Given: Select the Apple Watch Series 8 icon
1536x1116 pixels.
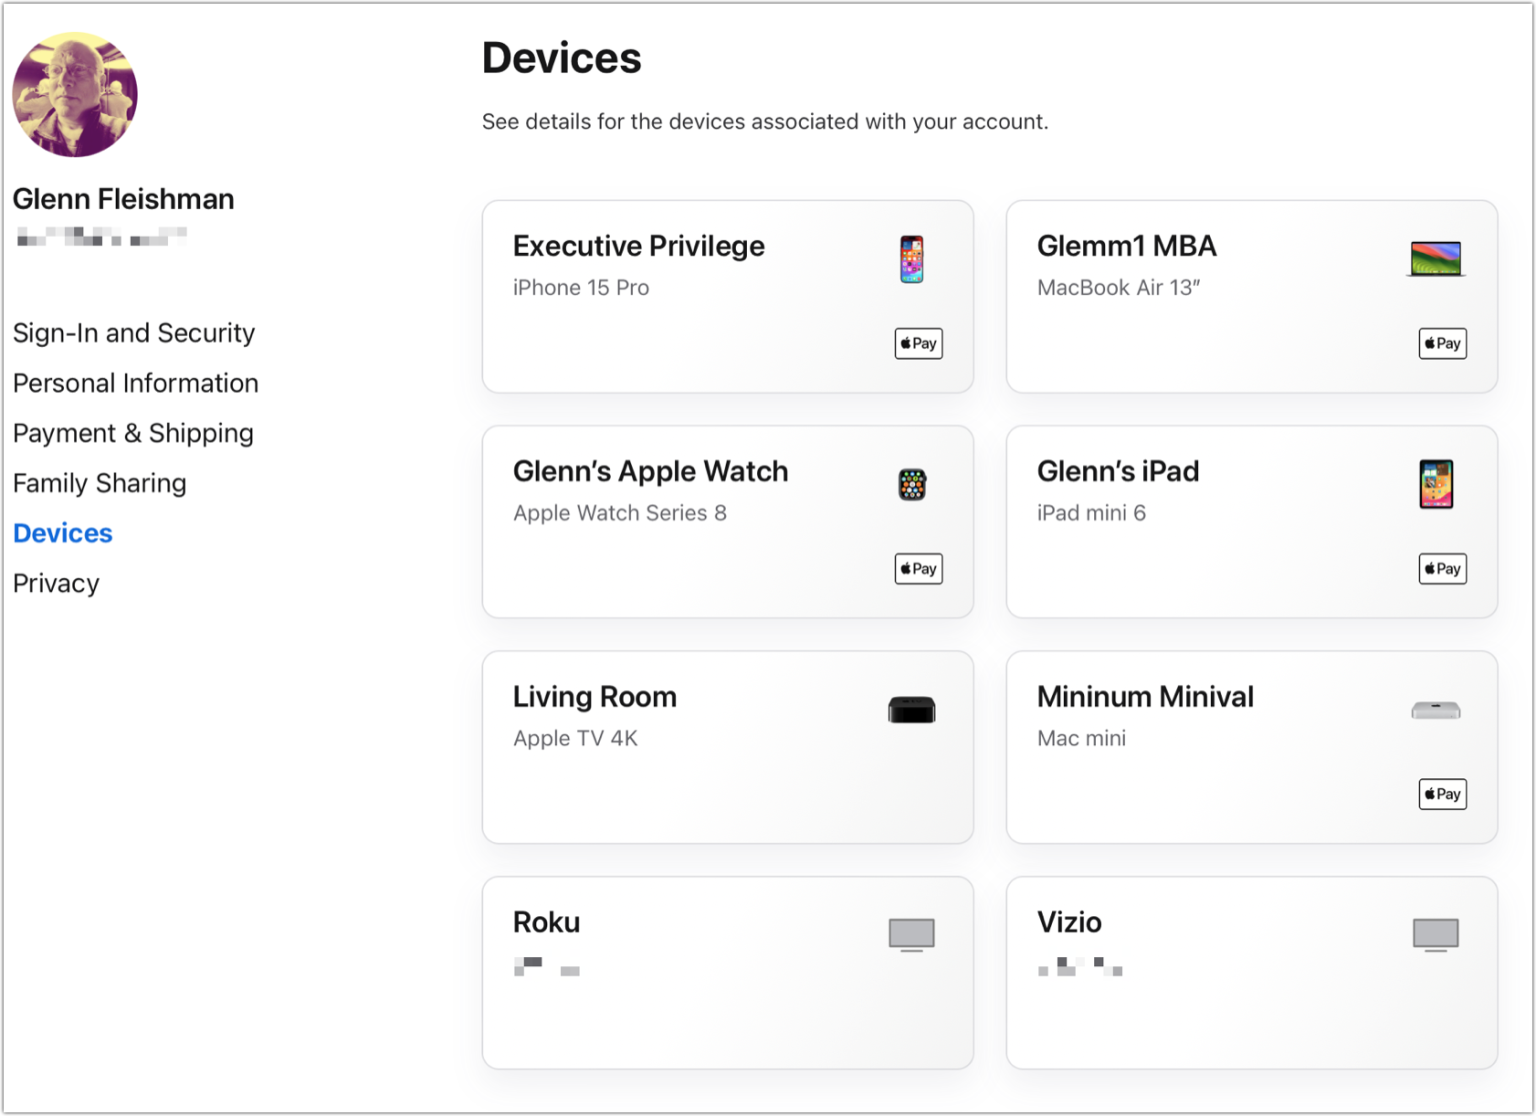Looking at the screenshot, I should [x=911, y=485].
